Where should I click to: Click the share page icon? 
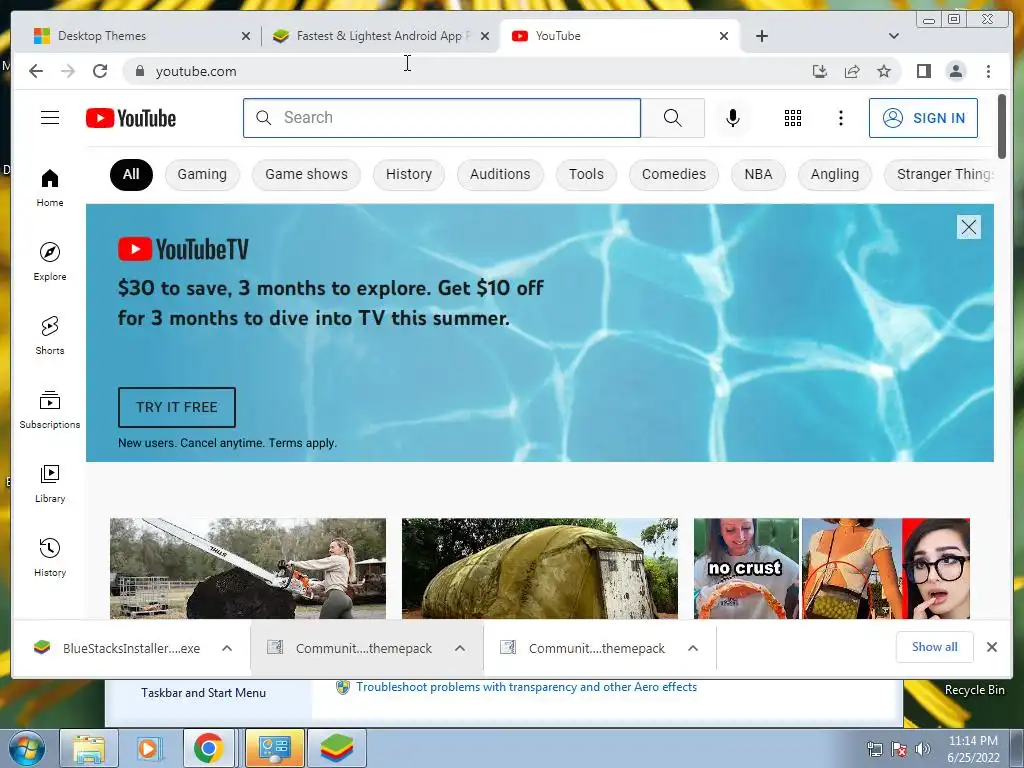tap(852, 71)
